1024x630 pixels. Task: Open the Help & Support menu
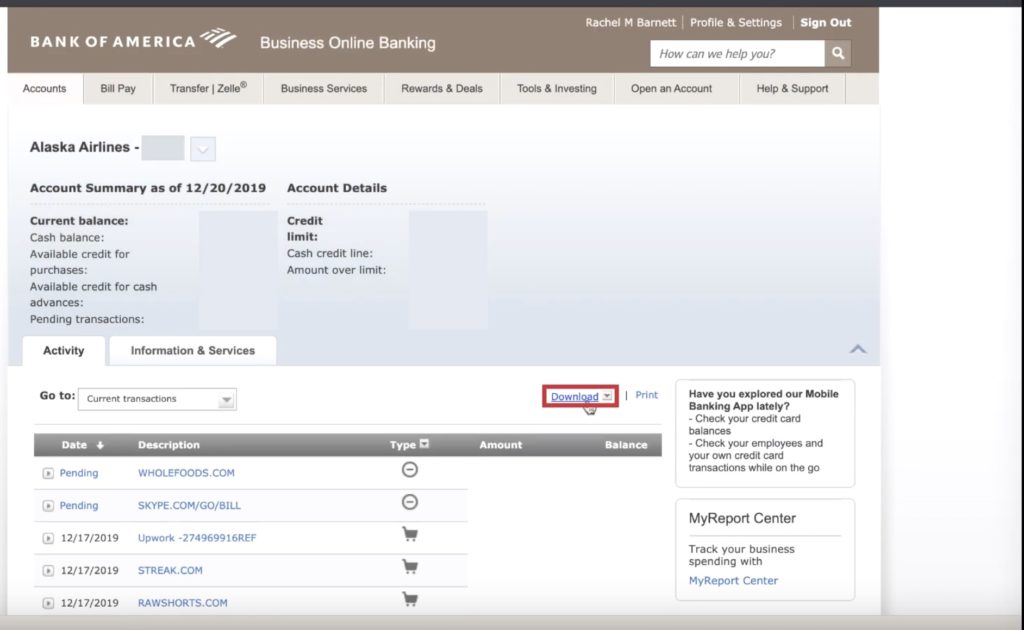792,89
